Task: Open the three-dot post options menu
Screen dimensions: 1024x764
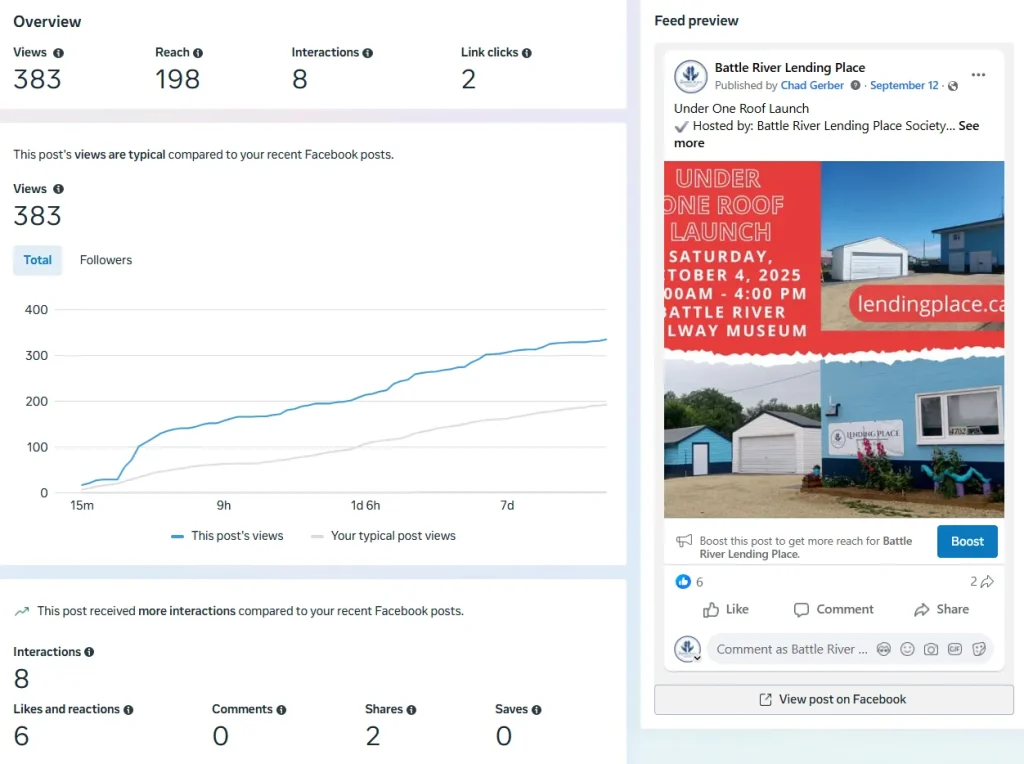Action: pyautogui.click(x=978, y=75)
